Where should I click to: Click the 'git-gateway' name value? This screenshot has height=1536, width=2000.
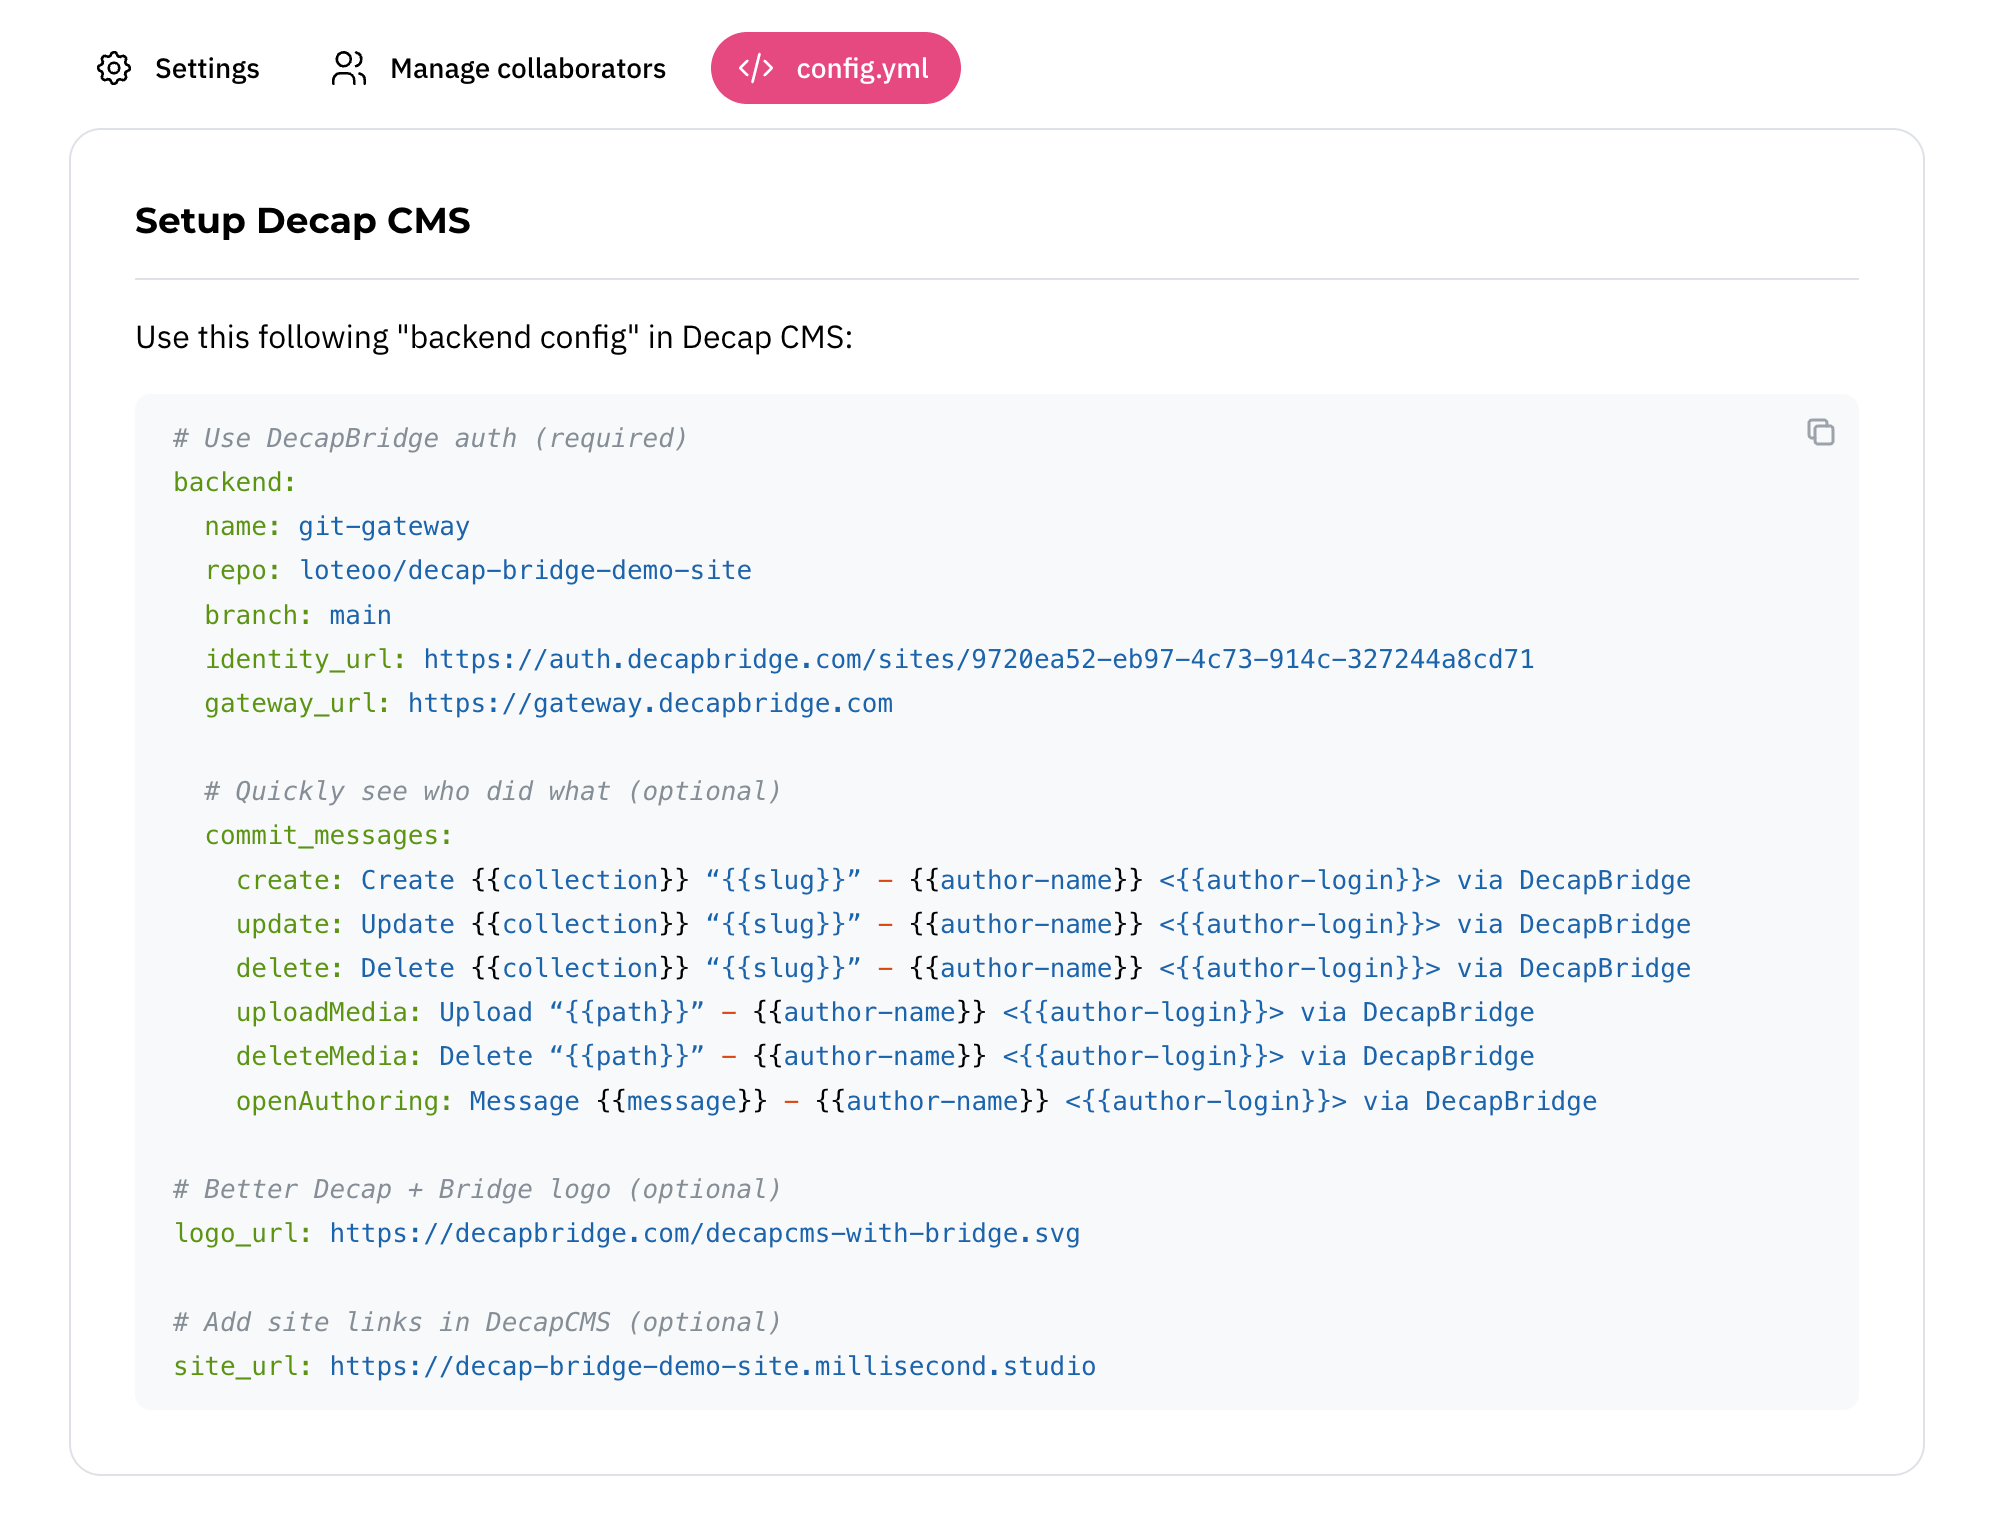pyautogui.click(x=384, y=526)
